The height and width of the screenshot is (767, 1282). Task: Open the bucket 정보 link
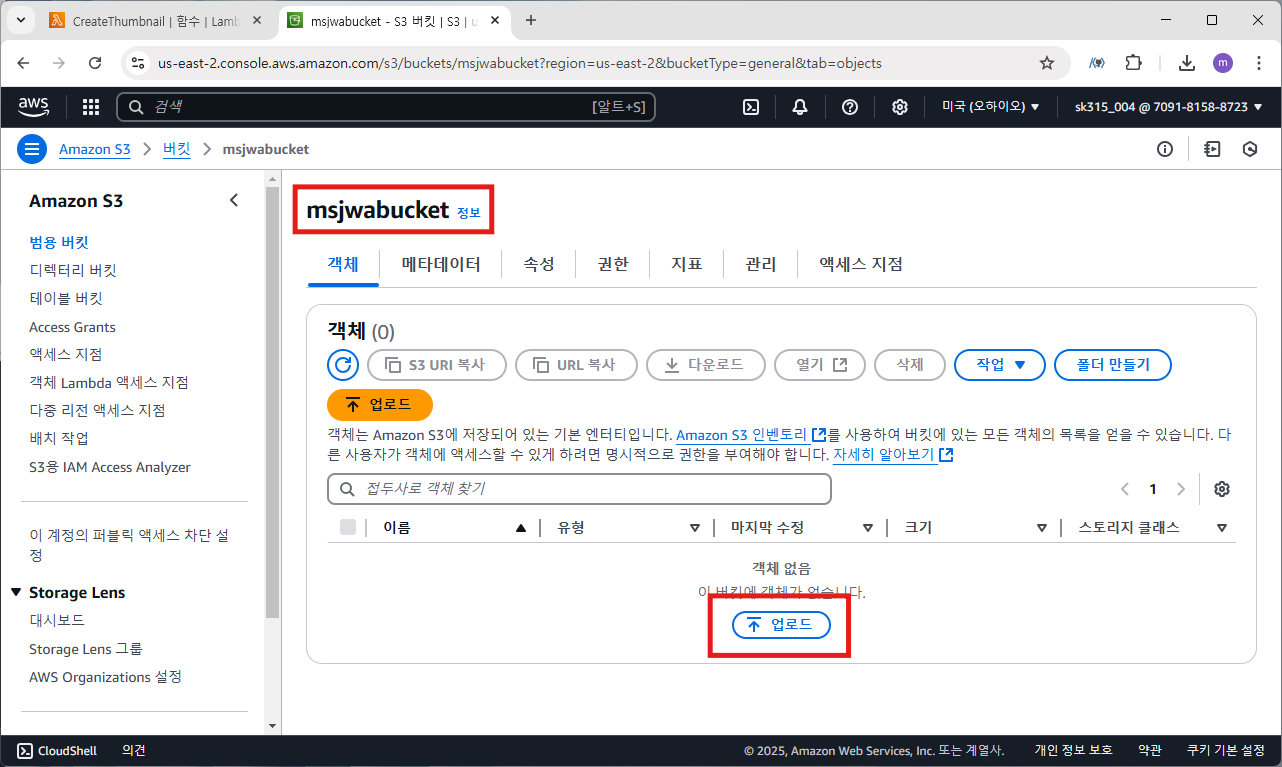click(x=469, y=213)
